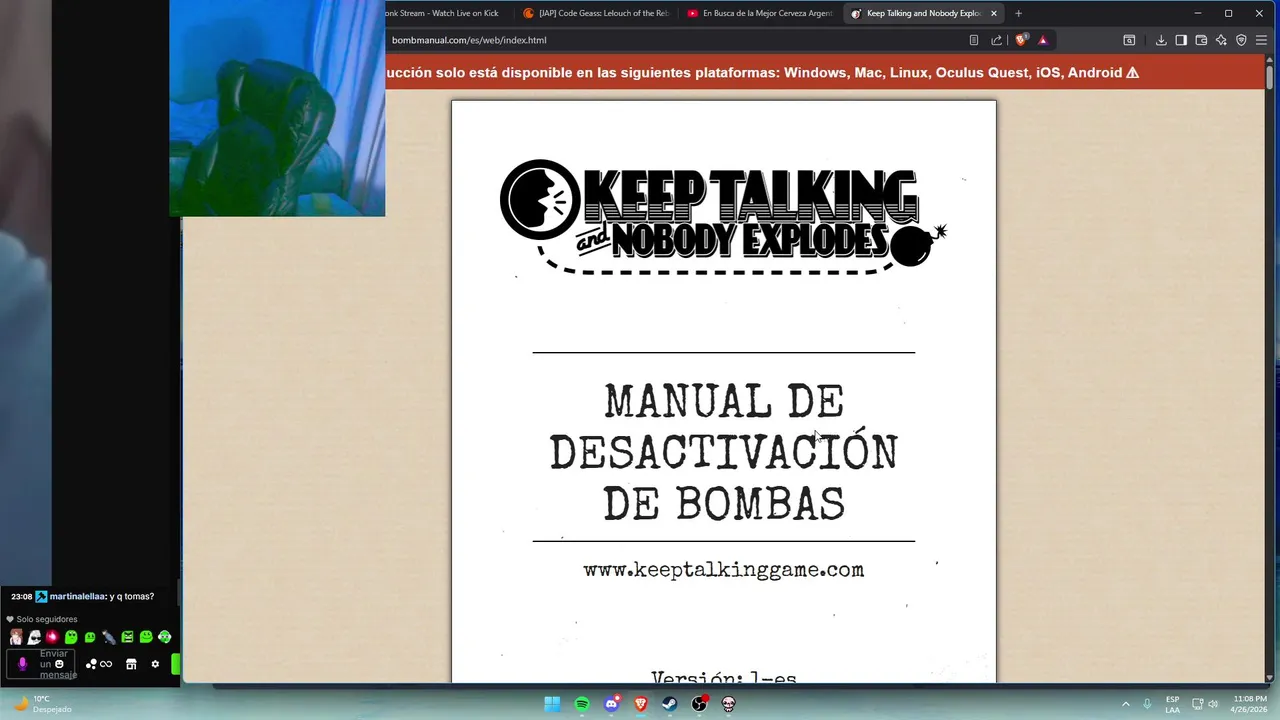1280x720 pixels.
Task: Open the shop storefront icon in chat
Action: [x=131, y=664]
